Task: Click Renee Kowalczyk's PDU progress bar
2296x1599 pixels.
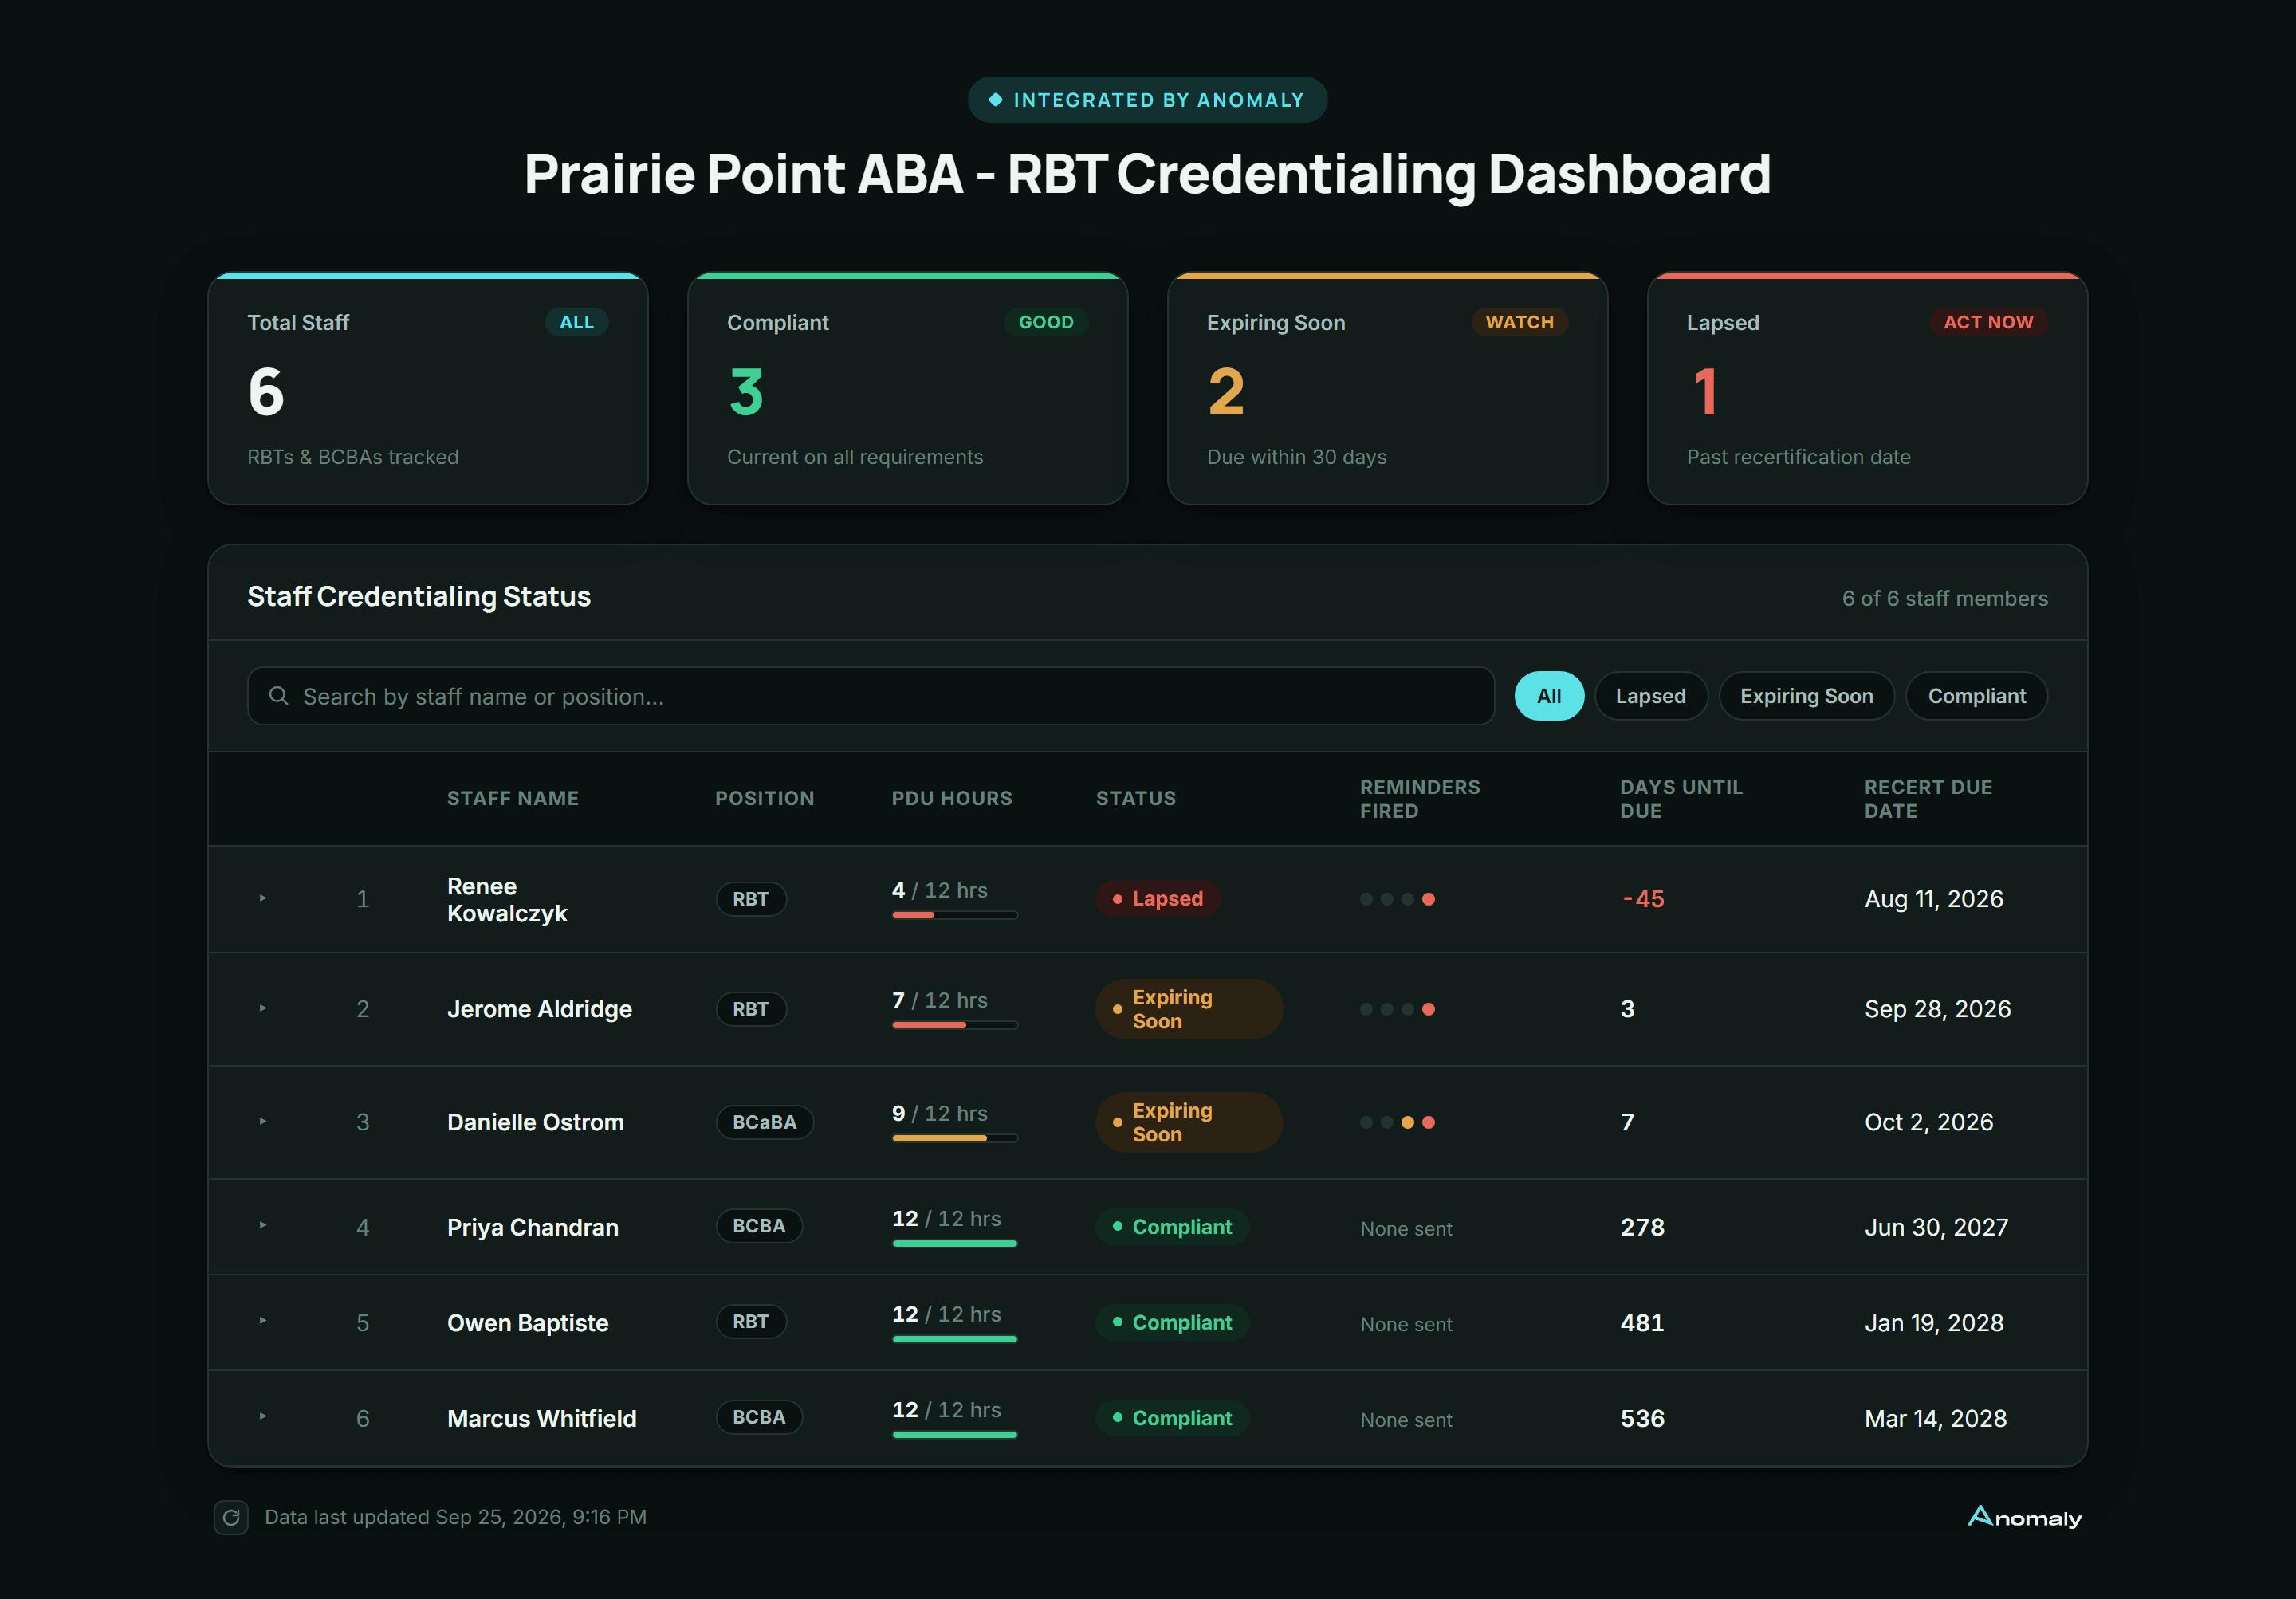Action: tap(955, 915)
